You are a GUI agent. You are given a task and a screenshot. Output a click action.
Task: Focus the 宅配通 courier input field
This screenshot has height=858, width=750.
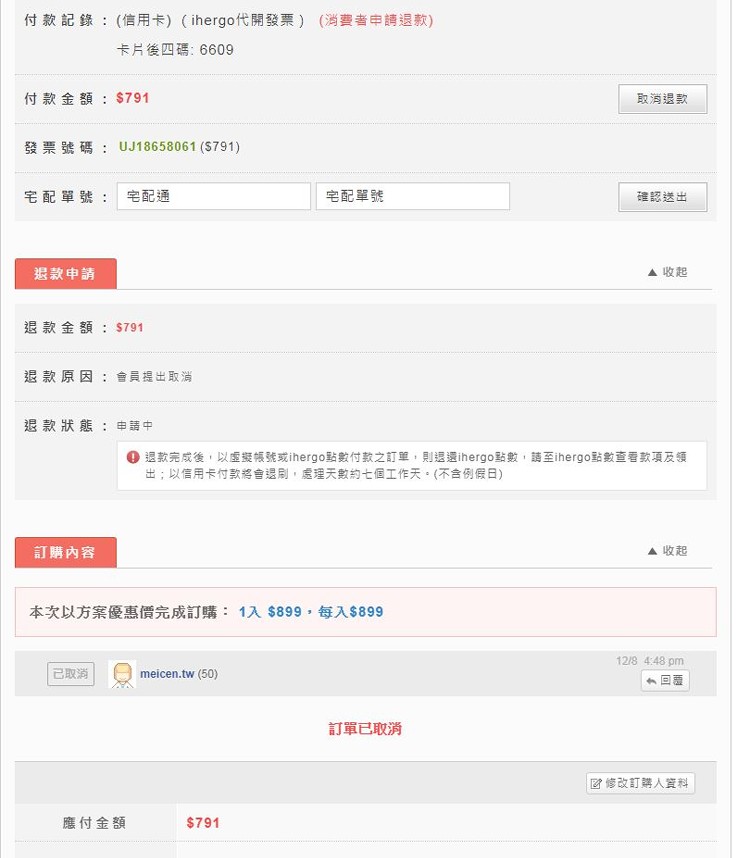[x=213, y=196]
